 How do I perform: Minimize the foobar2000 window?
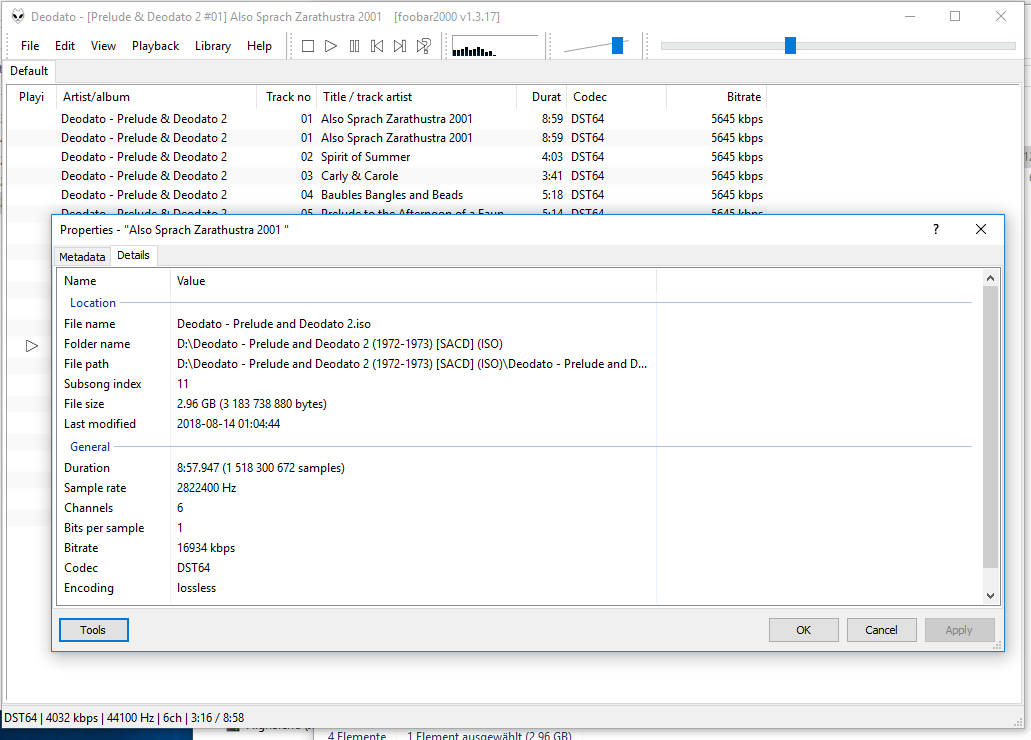[x=910, y=16]
